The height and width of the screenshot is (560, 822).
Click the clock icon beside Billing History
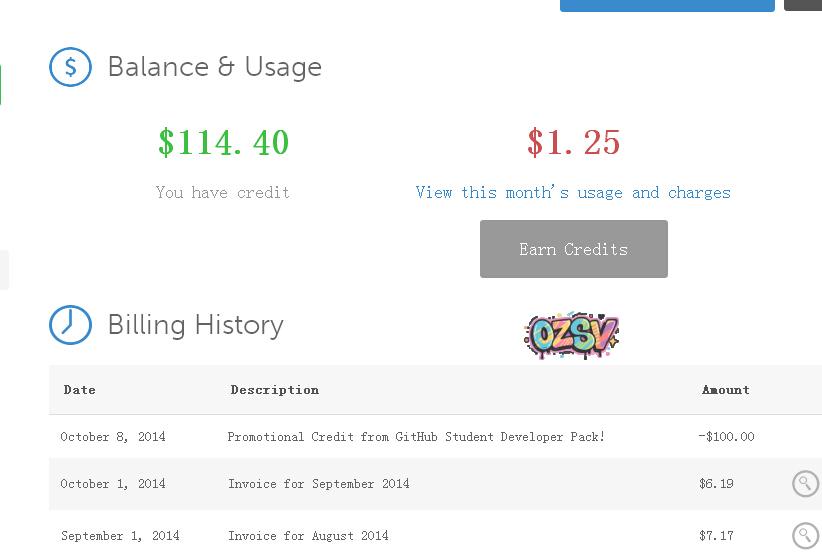[70, 325]
